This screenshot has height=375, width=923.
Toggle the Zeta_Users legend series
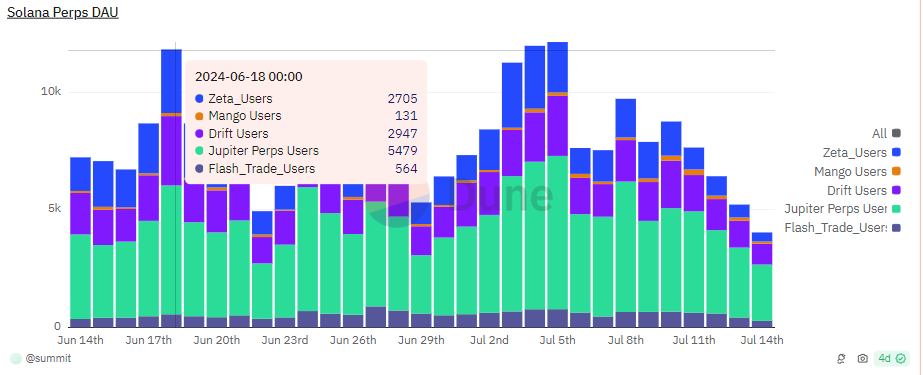click(x=862, y=152)
